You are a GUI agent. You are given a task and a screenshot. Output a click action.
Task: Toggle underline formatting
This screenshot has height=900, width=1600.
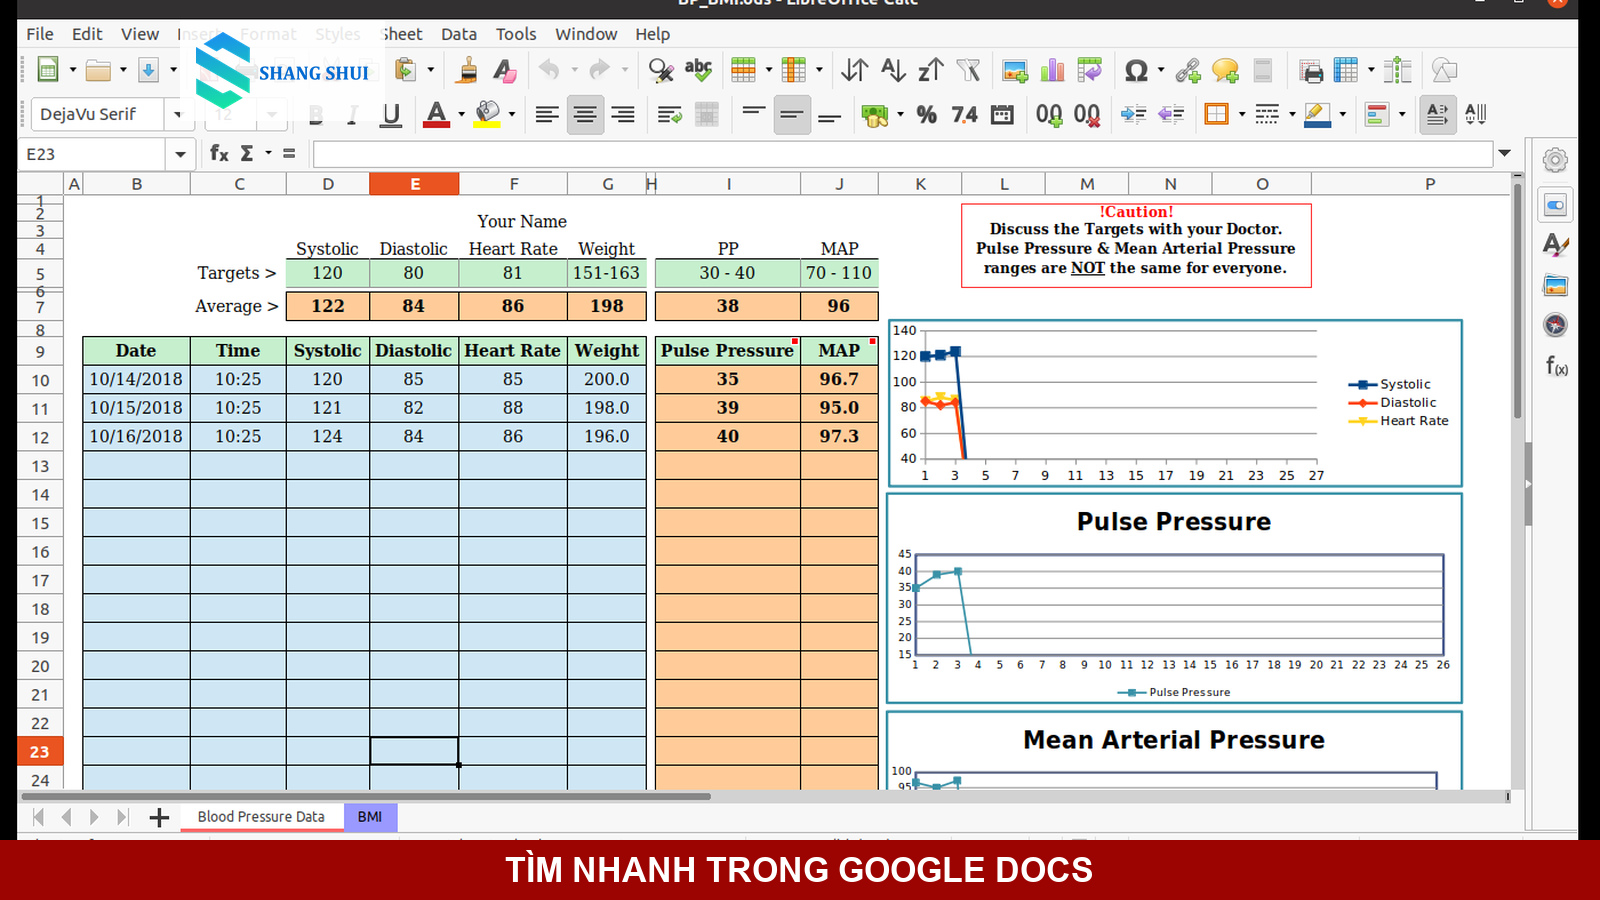coord(391,114)
